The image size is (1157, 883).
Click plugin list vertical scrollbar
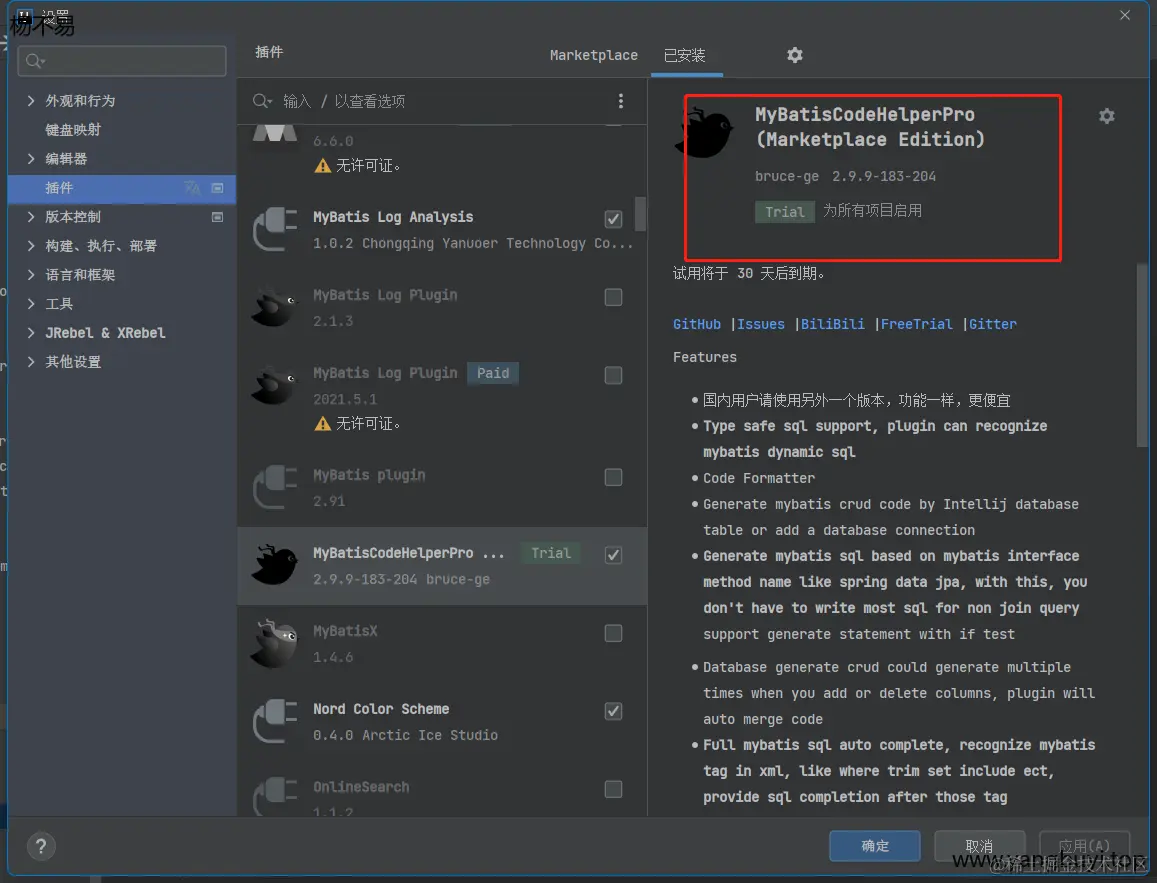(x=640, y=214)
